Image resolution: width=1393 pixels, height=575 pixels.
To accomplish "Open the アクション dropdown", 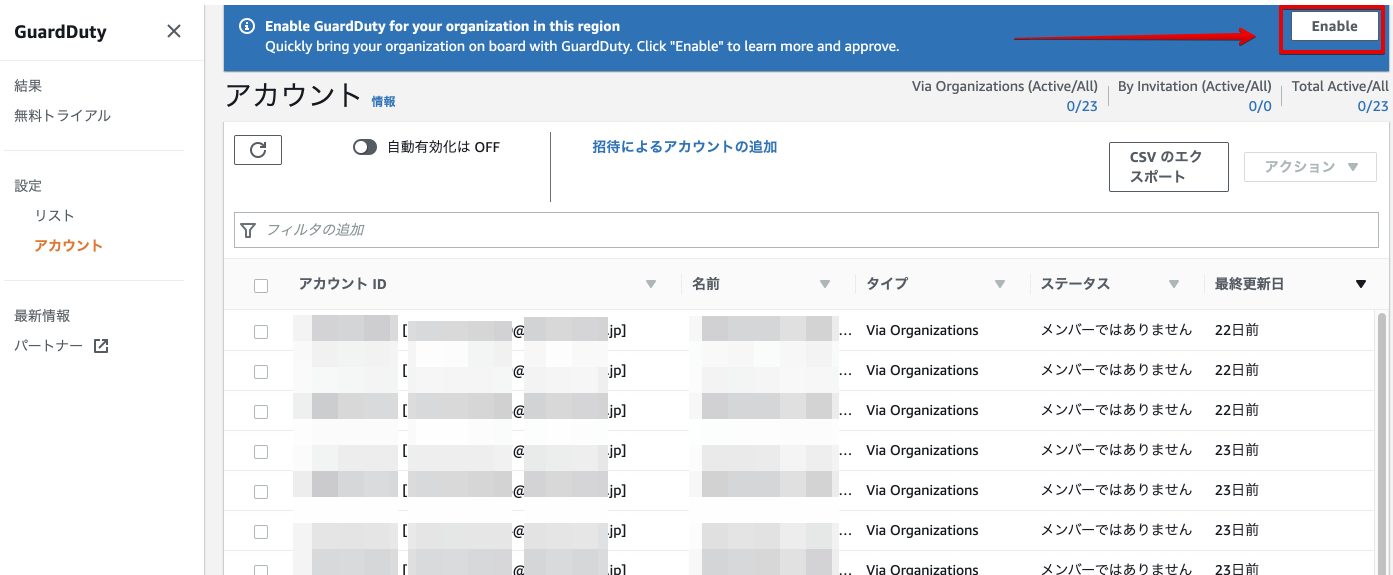I will (1310, 167).
